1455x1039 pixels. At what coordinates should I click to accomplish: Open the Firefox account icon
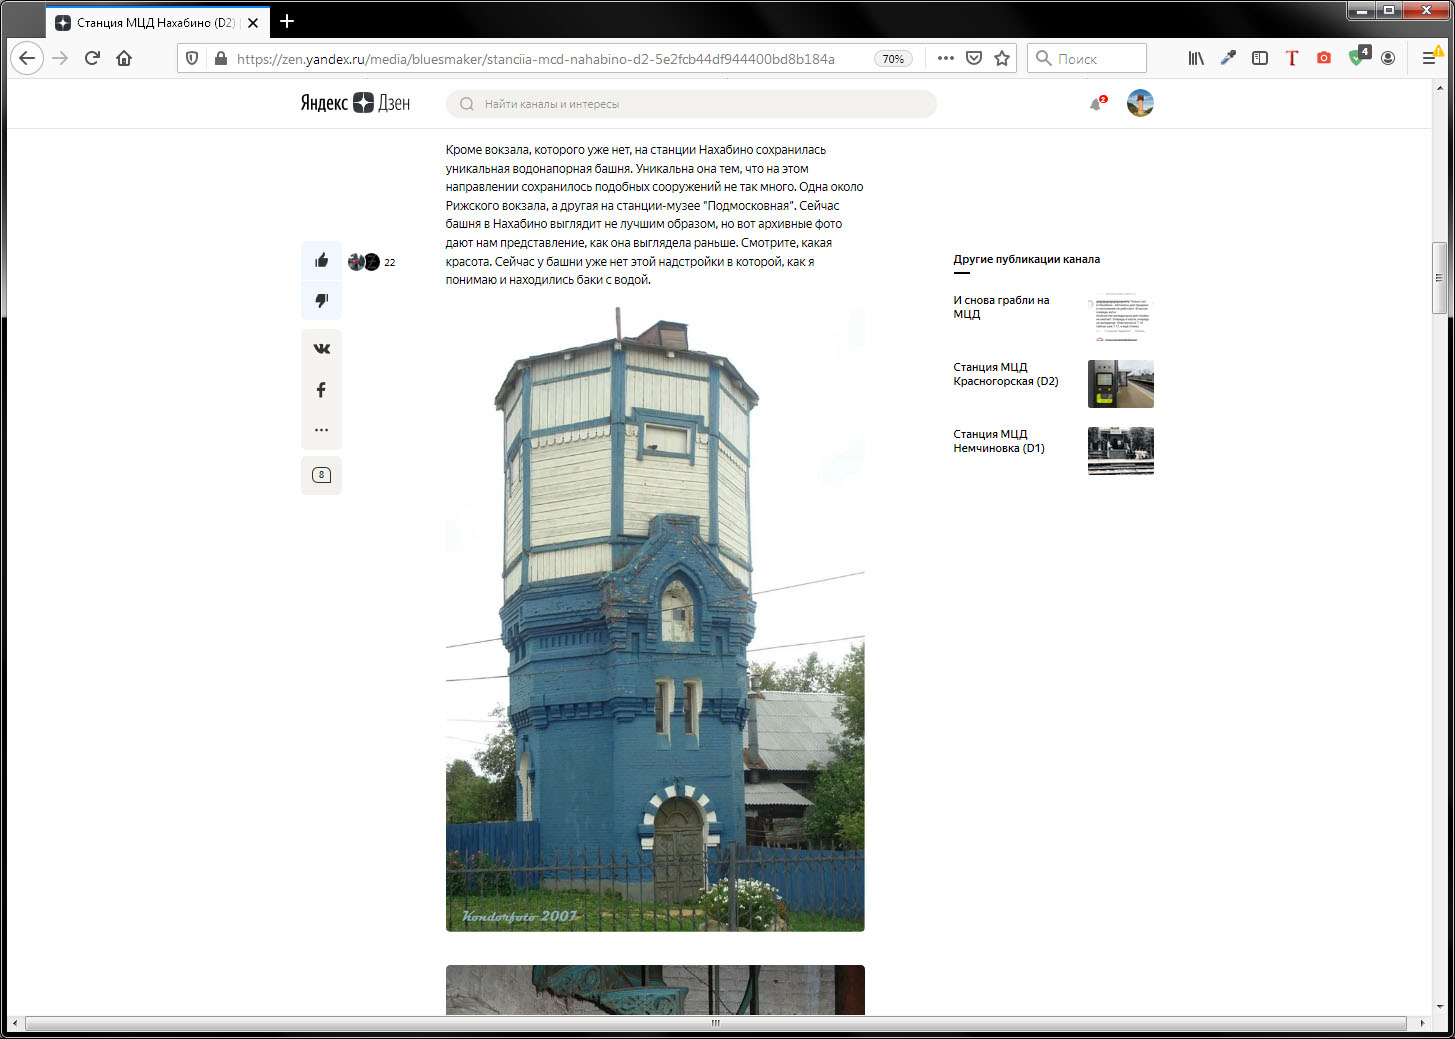coord(1388,58)
